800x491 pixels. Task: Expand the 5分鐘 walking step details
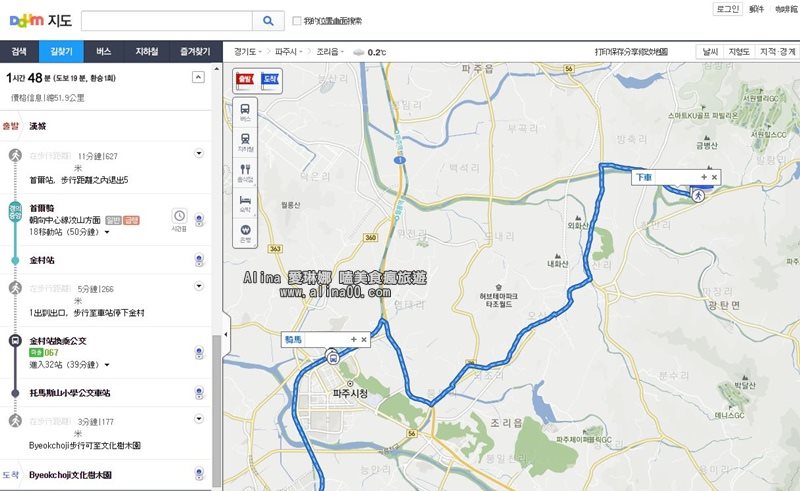coord(199,286)
